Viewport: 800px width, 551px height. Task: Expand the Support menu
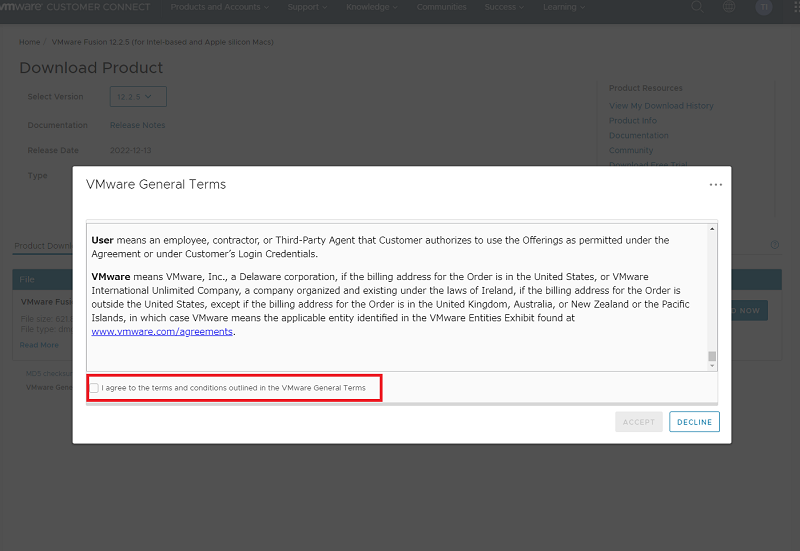click(x=307, y=7)
